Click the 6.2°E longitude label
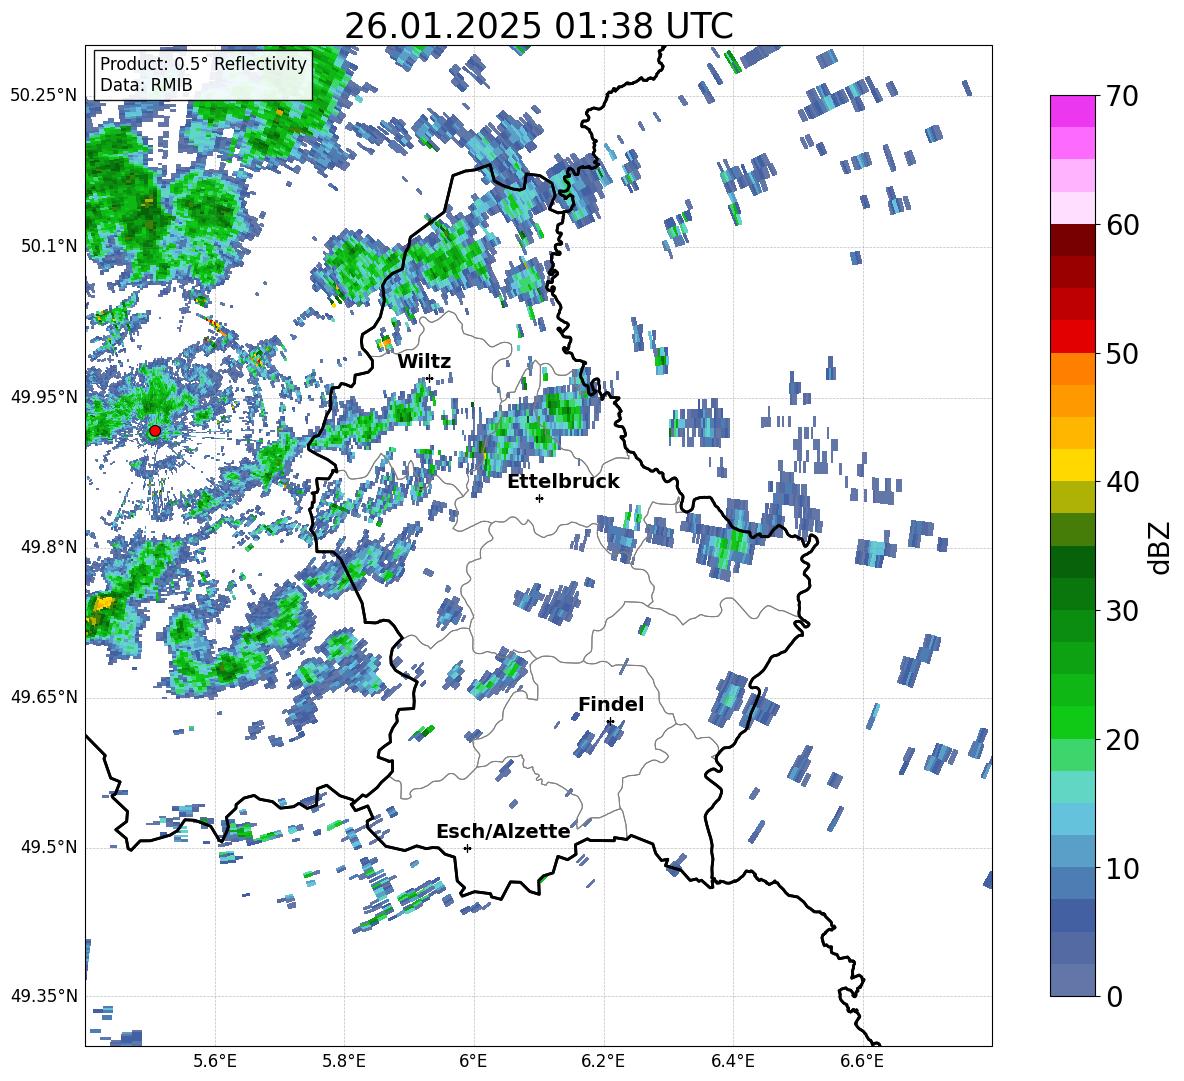Screen dimensions: 1184x1081 603,1062
